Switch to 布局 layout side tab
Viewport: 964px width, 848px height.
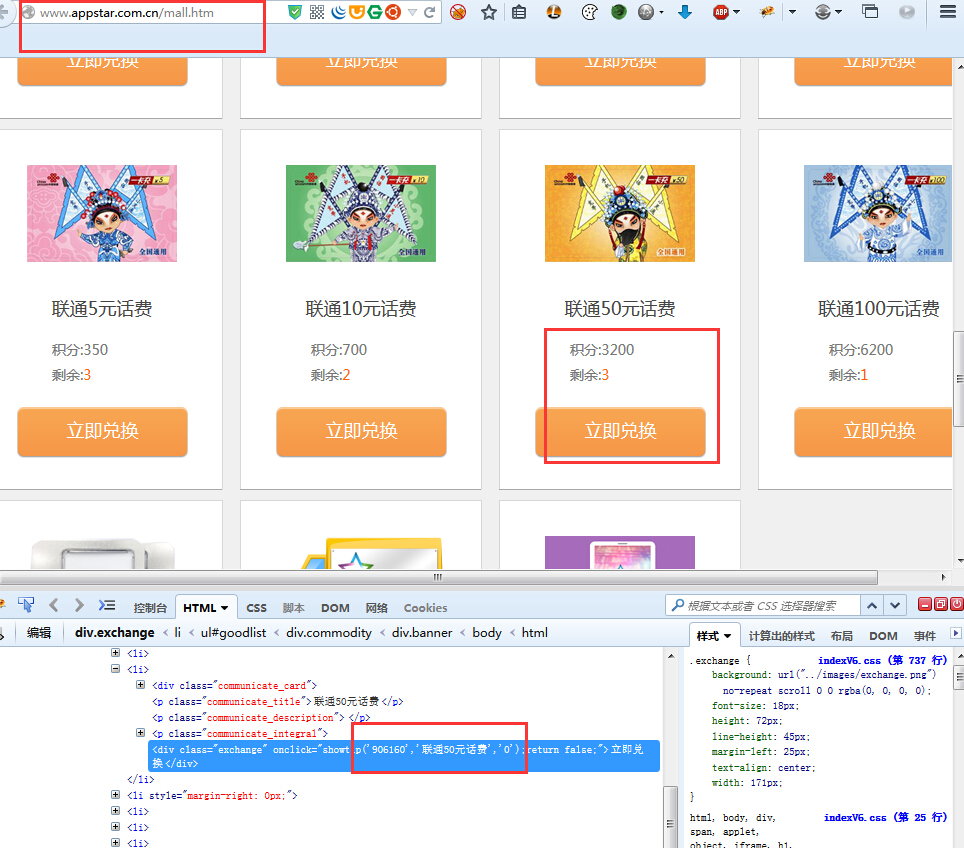(842, 636)
